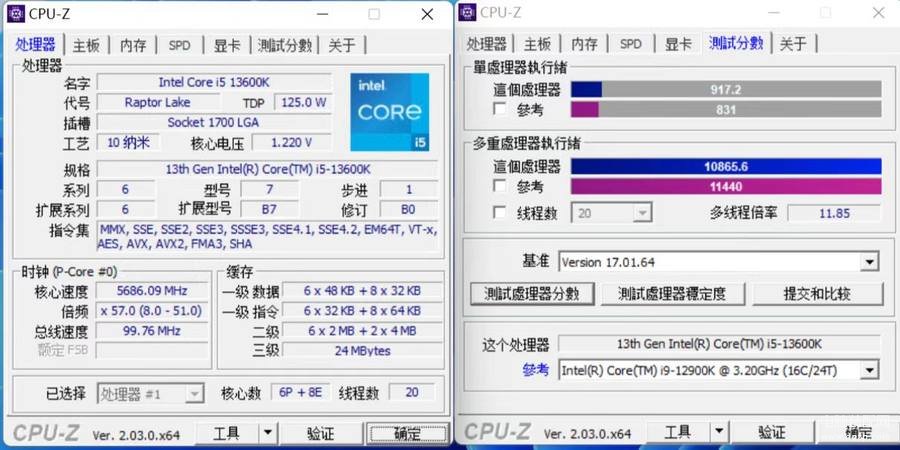
Task: Click 測試處理器穩定度 stress test button
Action: coord(673,294)
